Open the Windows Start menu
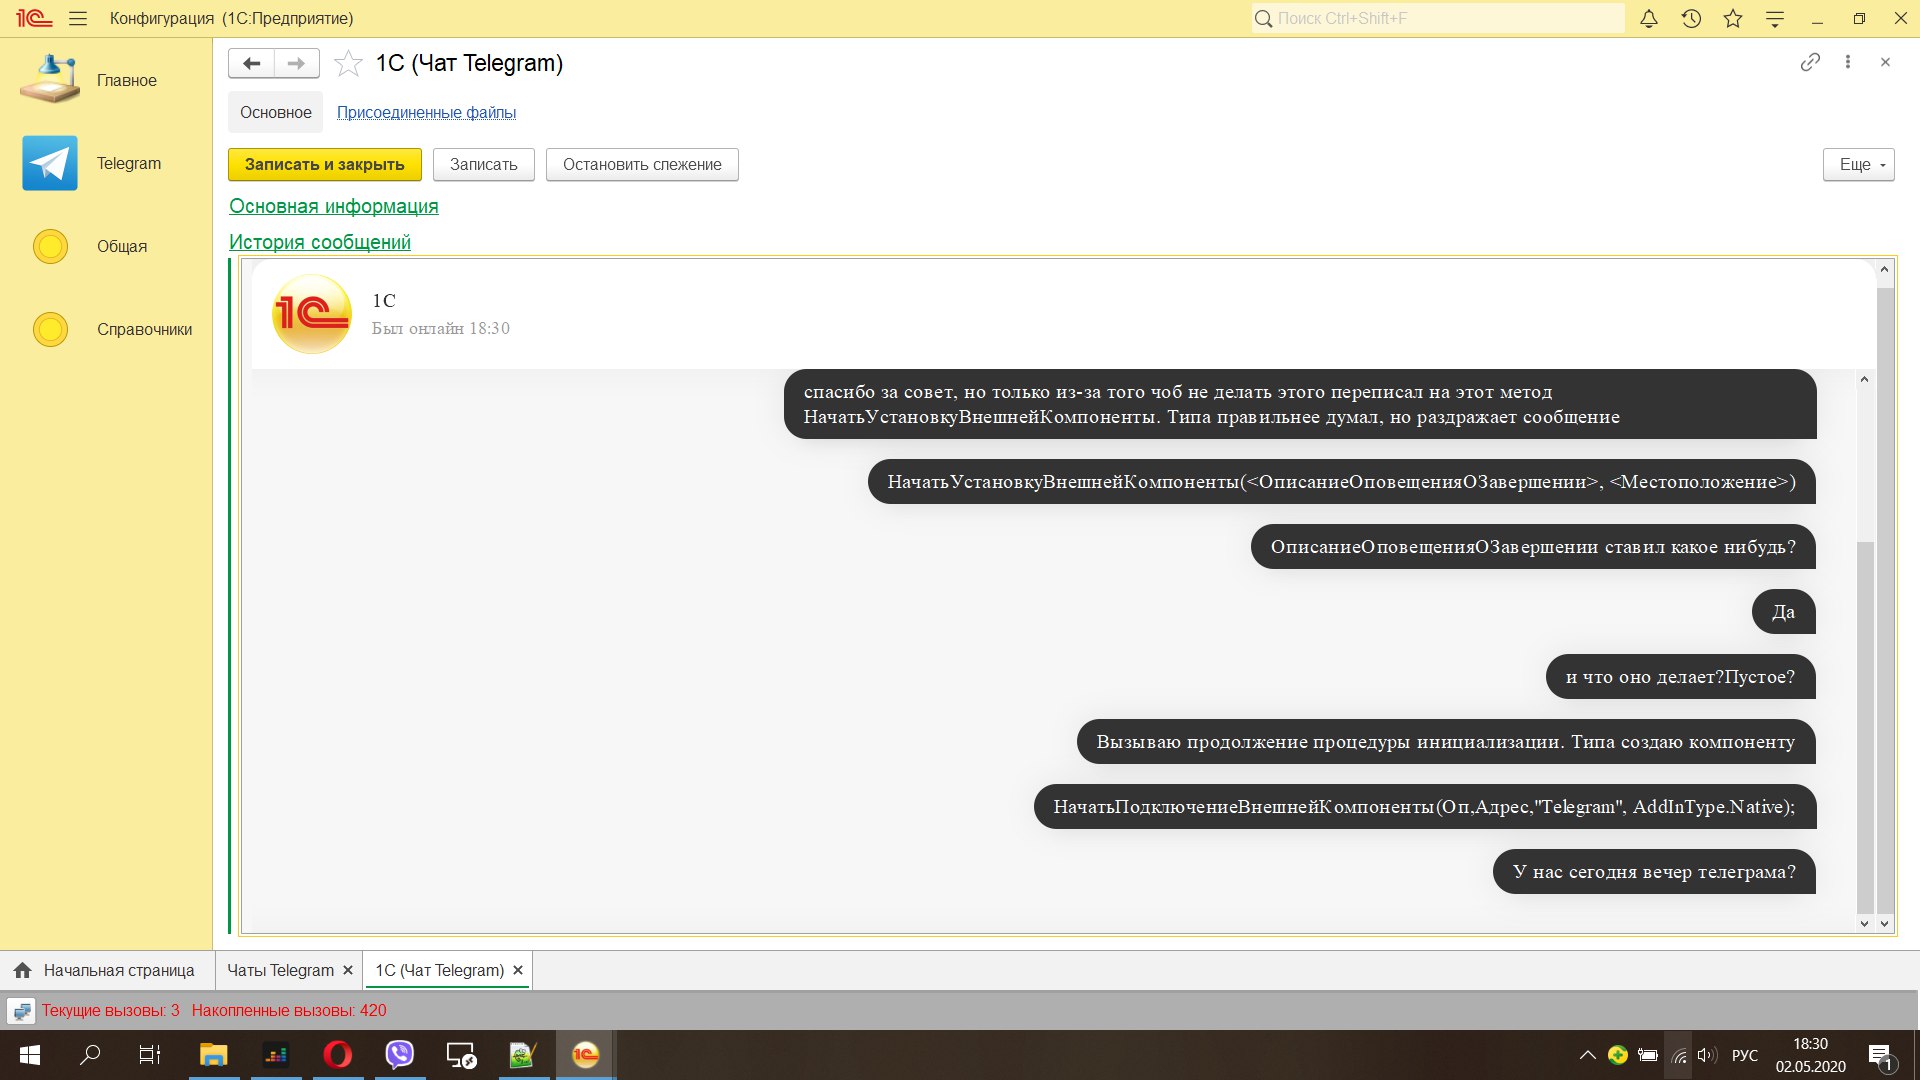1920x1080 pixels. click(x=30, y=1055)
